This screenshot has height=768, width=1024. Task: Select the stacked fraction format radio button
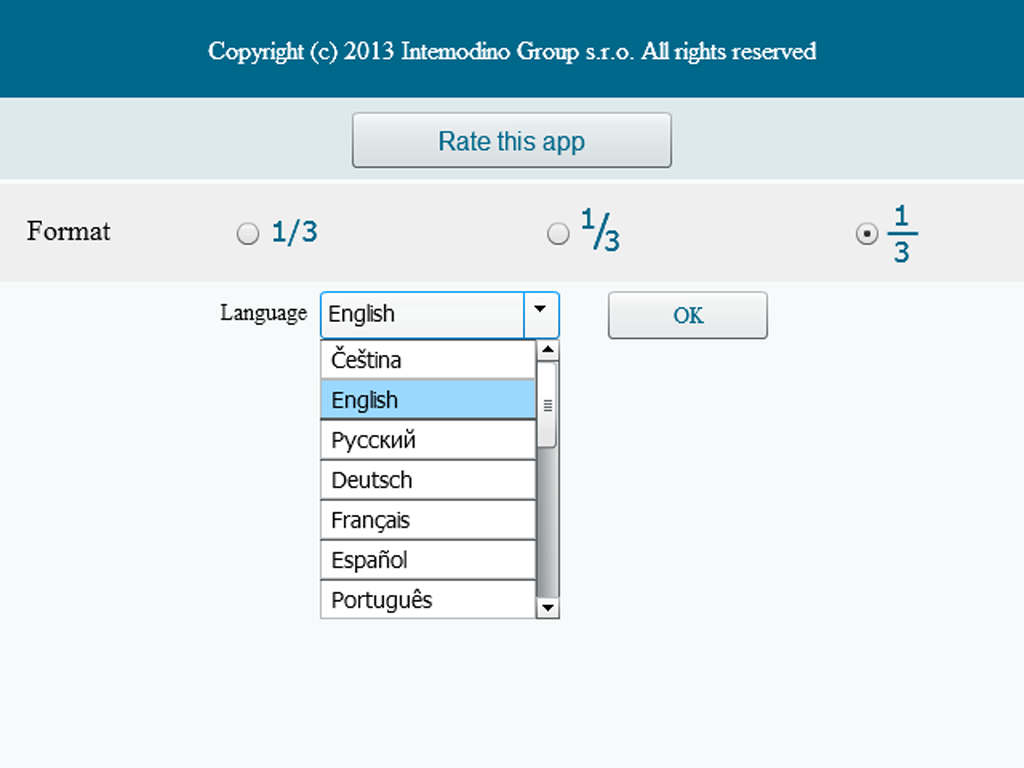point(867,234)
